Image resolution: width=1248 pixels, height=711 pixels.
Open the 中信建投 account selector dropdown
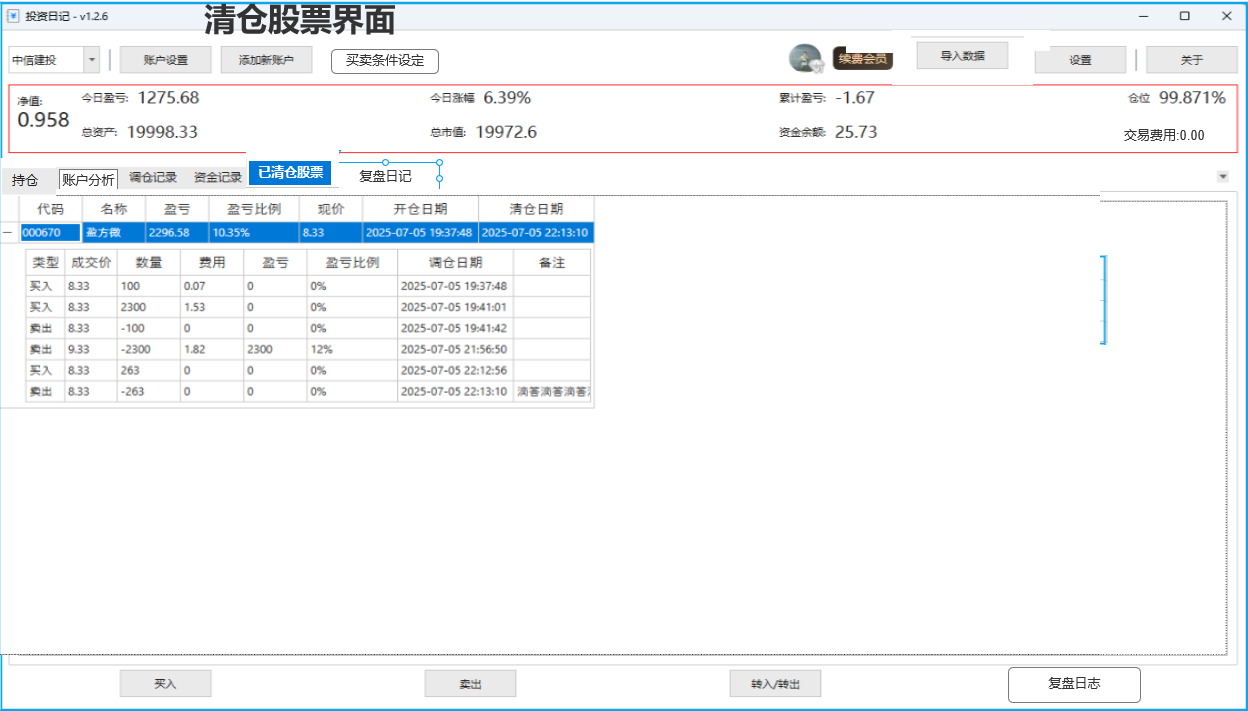[x=91, y=59]
